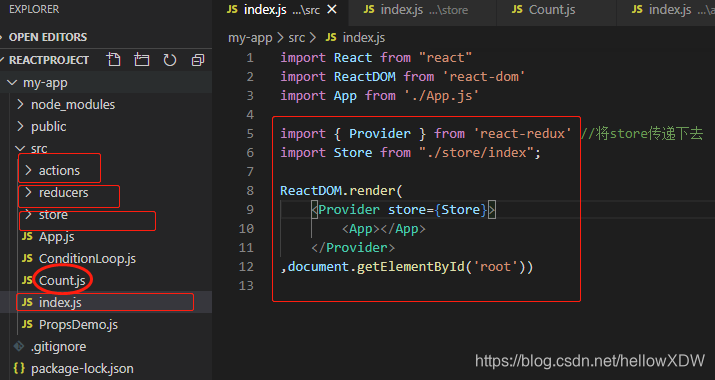
Task: Click document.getElementById on line 12
Action: (x=376, y=266)
